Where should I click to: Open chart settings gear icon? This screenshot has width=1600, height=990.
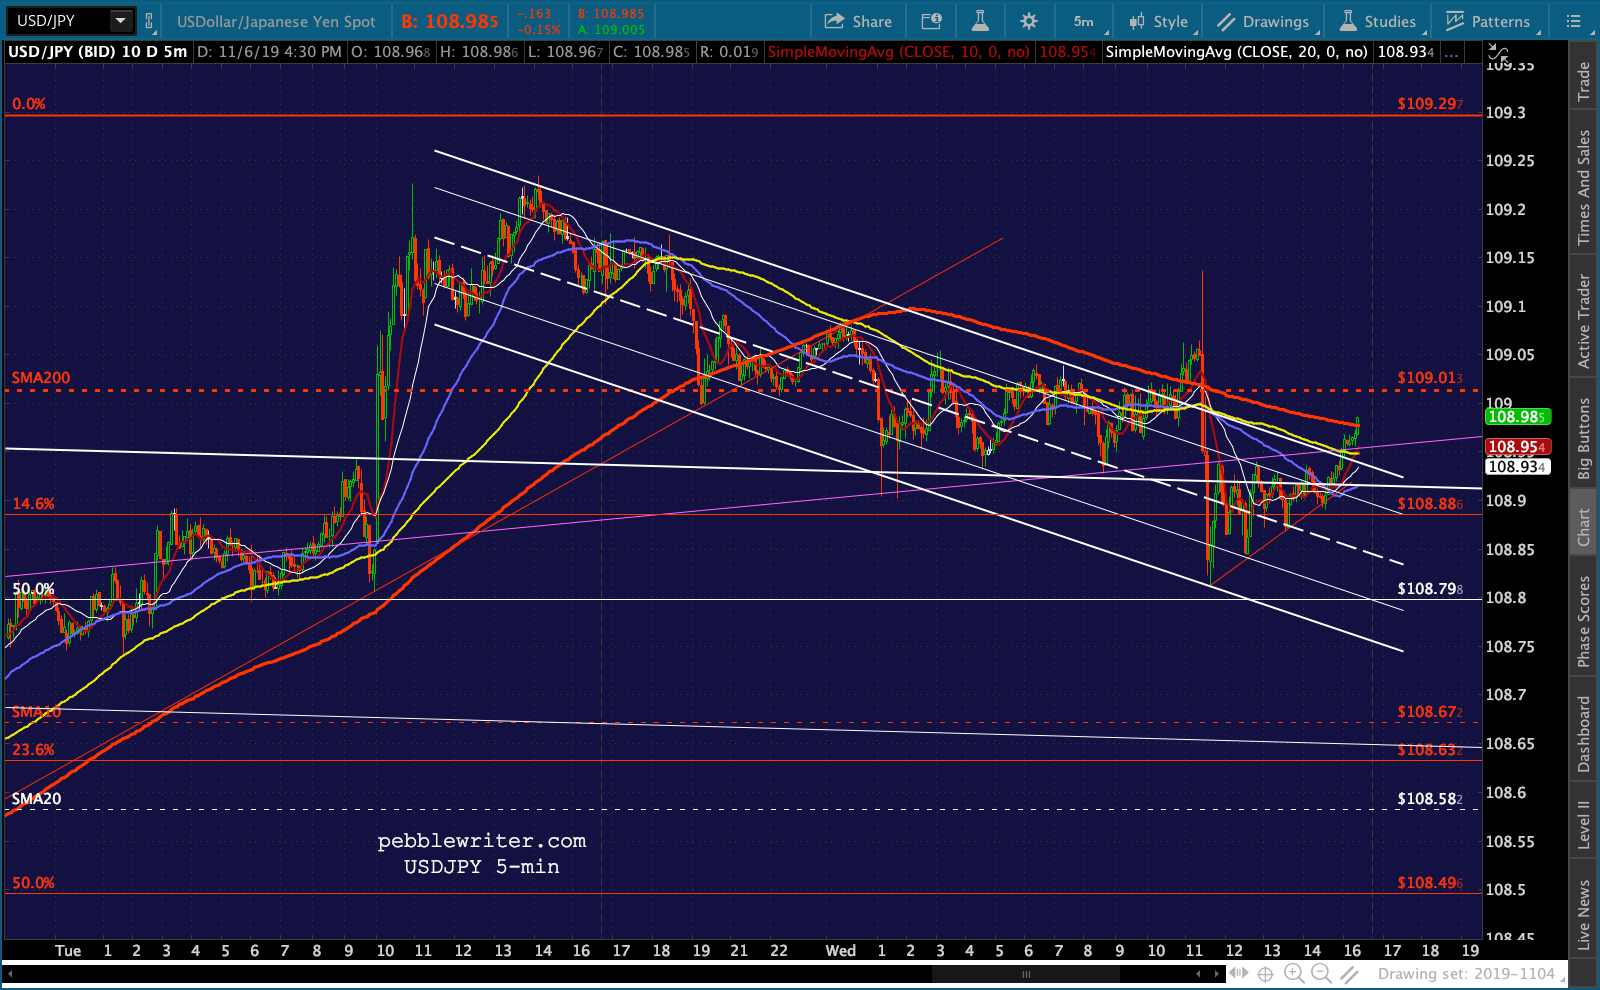pos(1029,21)
